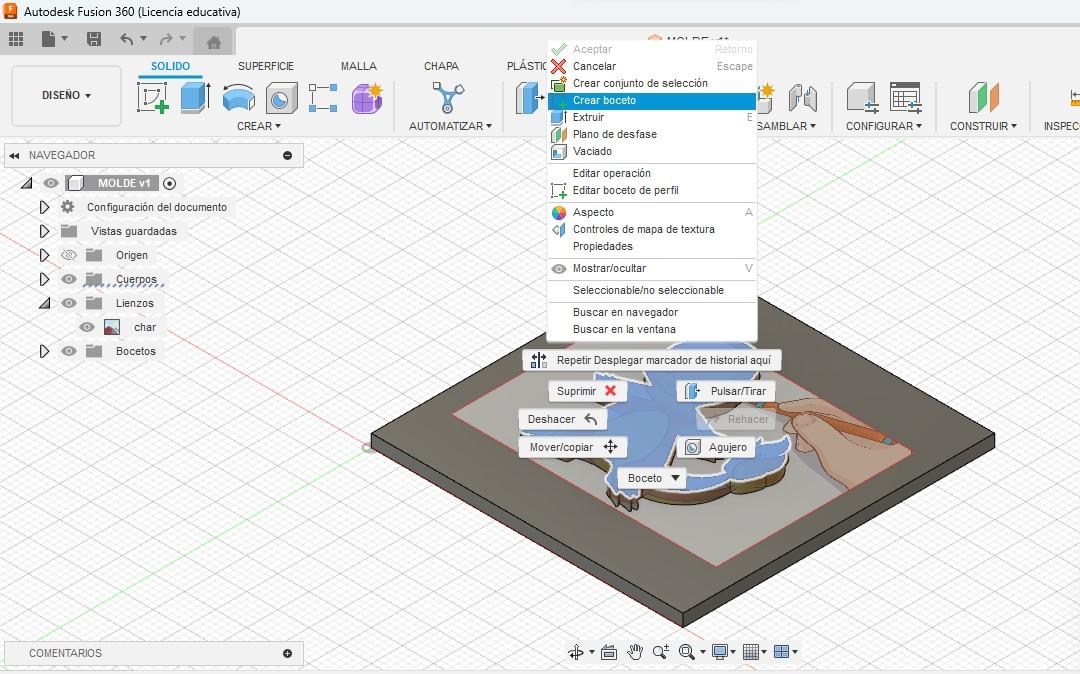This screenshot has width=1080, height=674.
Task: Click the Orbit tool in navigation bar
Action: 576,652
